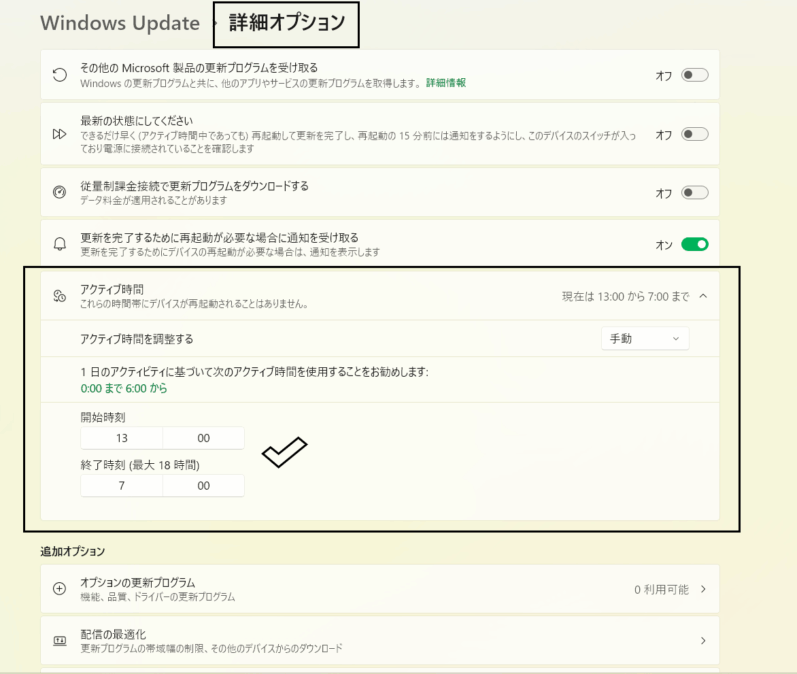
Task: Toggle 最新の状態にしてください switch
Action: pyautogui.click(x=695, y=134)
